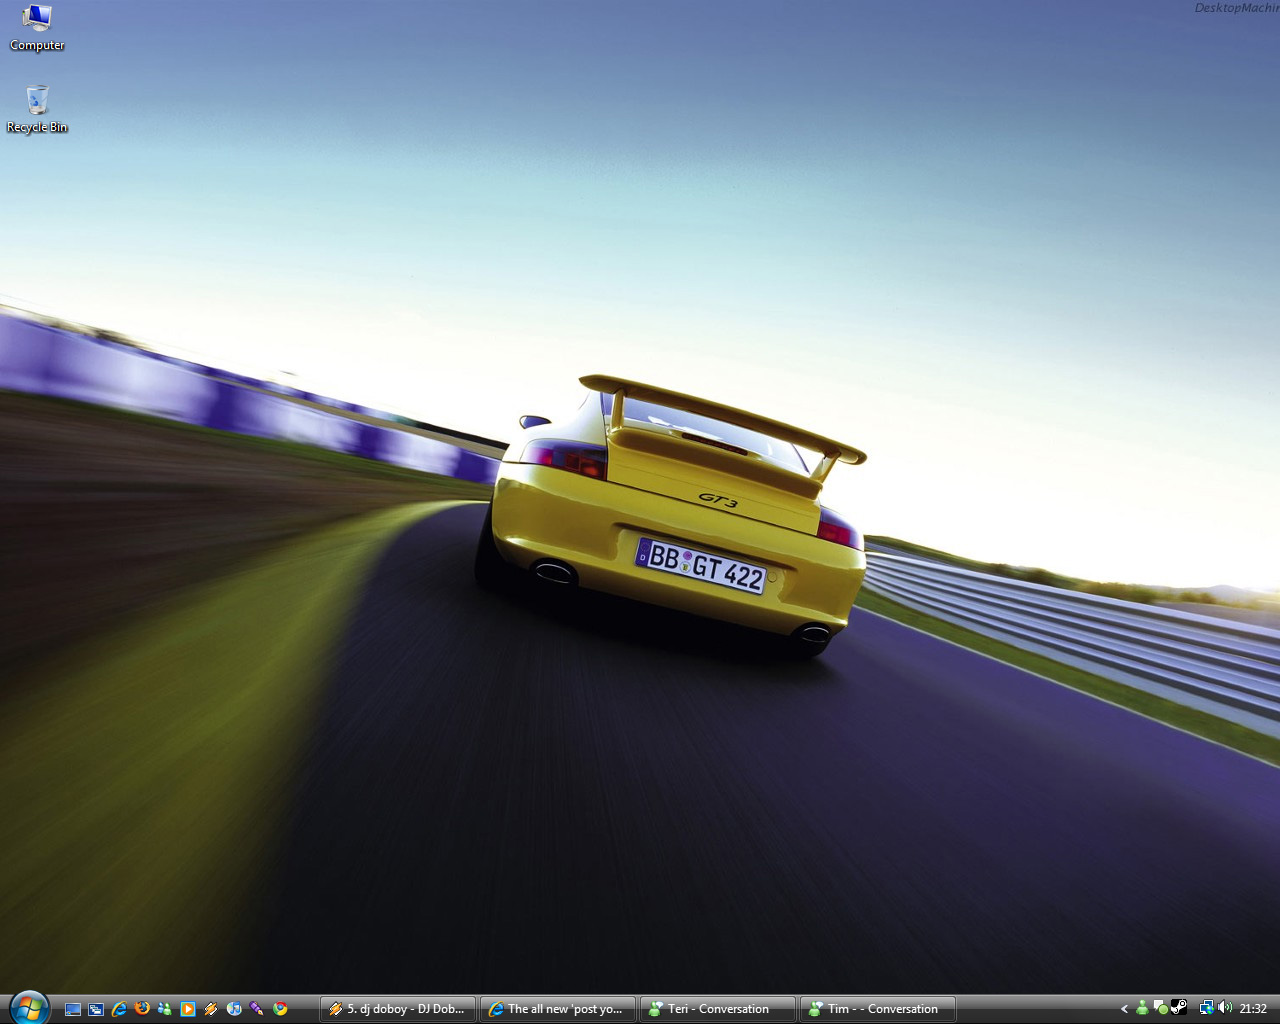The width and height of the screenshot is (1280, 1024).
Task: Launch Internet Explorer from Quick Launch
Action: click(119, 1009)
